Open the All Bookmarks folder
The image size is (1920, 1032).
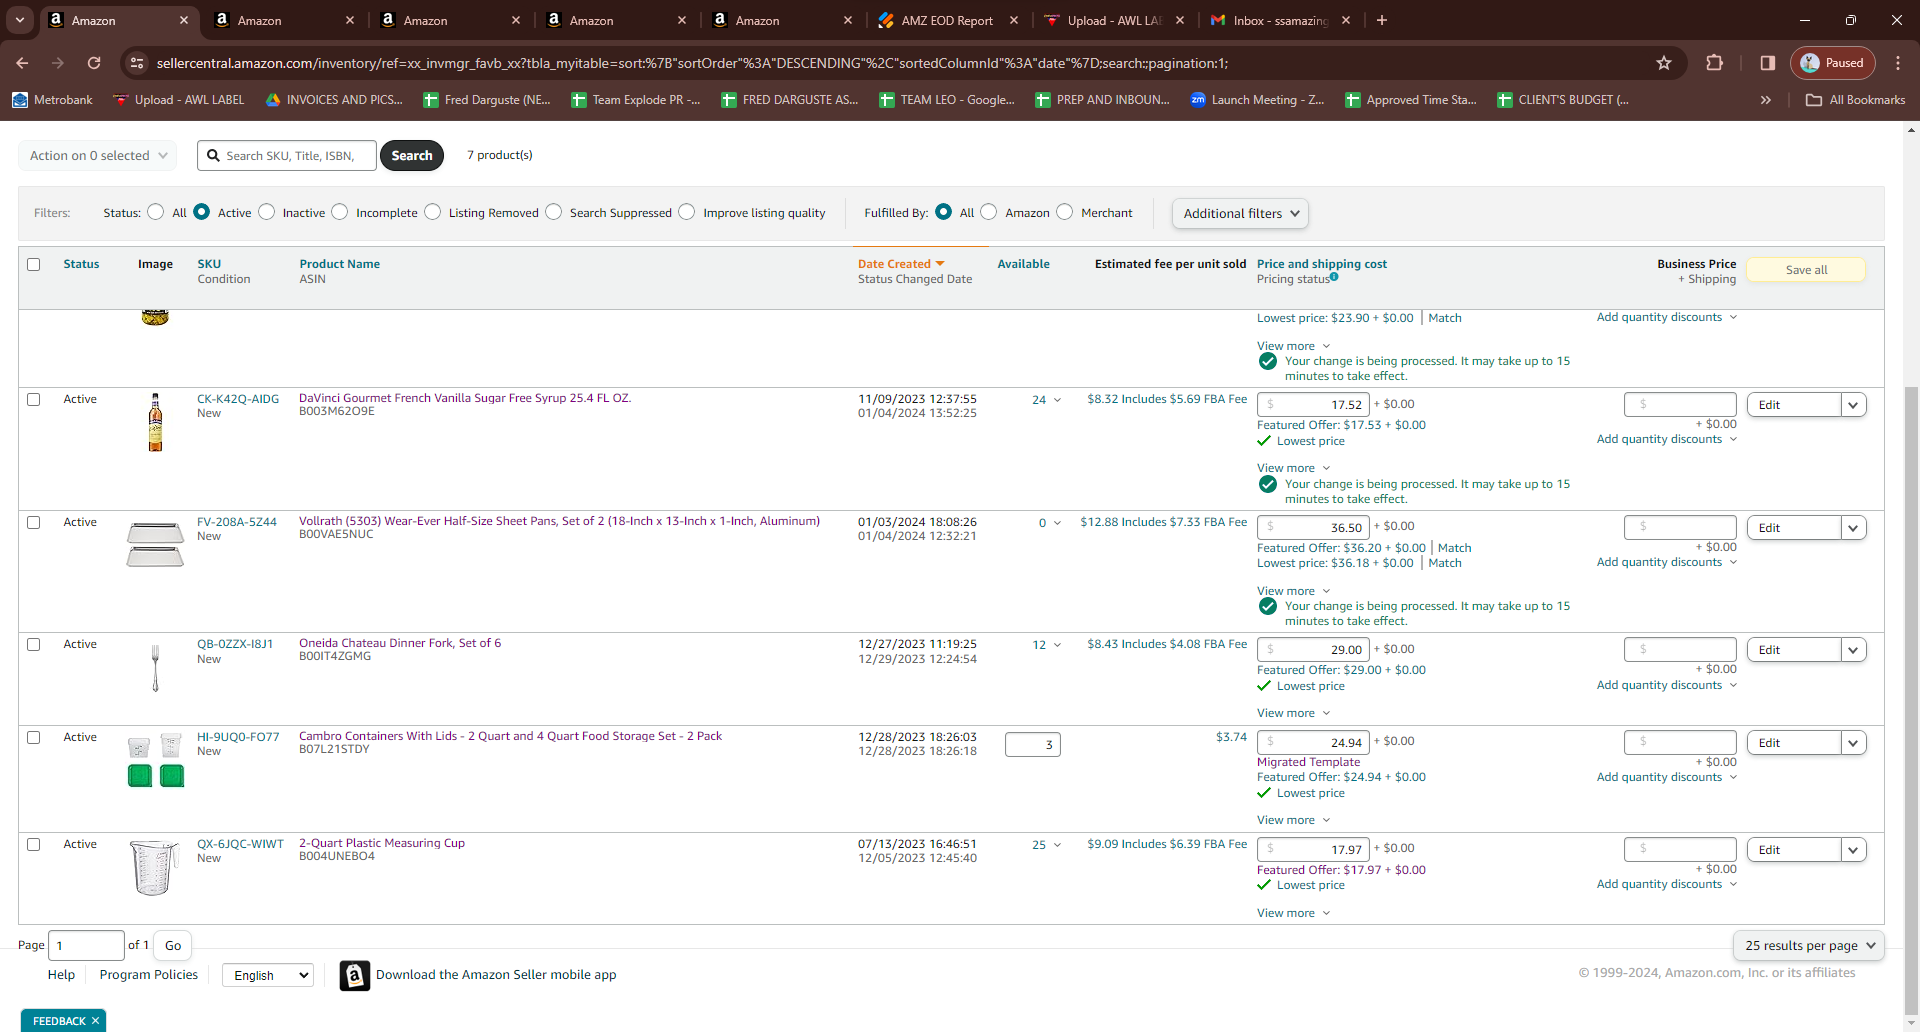(1856, 100)
